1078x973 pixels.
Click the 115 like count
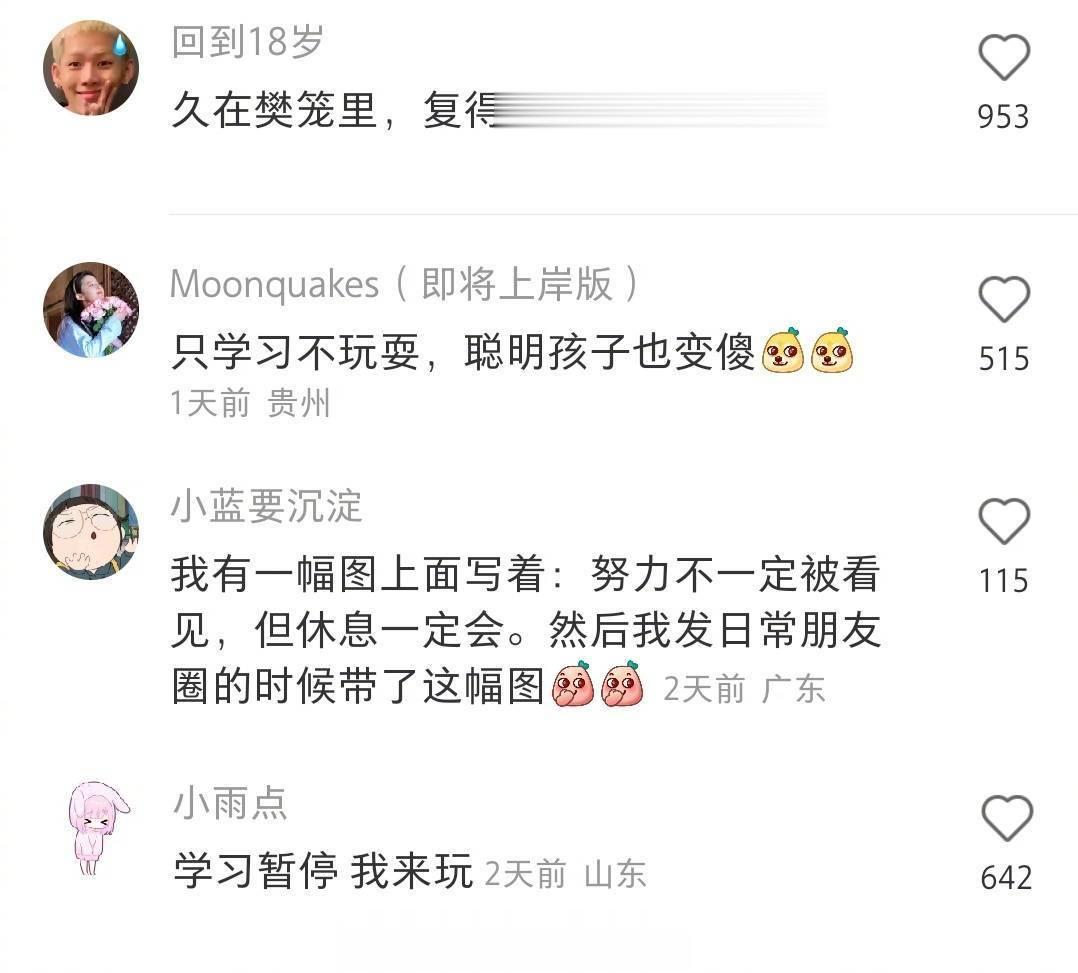(x=1004, y=581)
